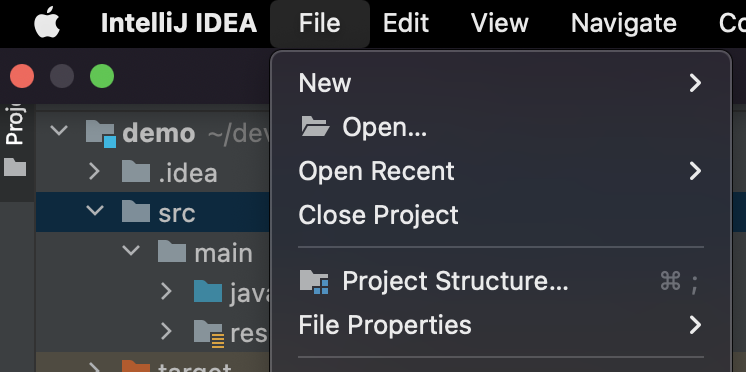Collapse the src folder node
746x372 pixels.
coord(95,210)
